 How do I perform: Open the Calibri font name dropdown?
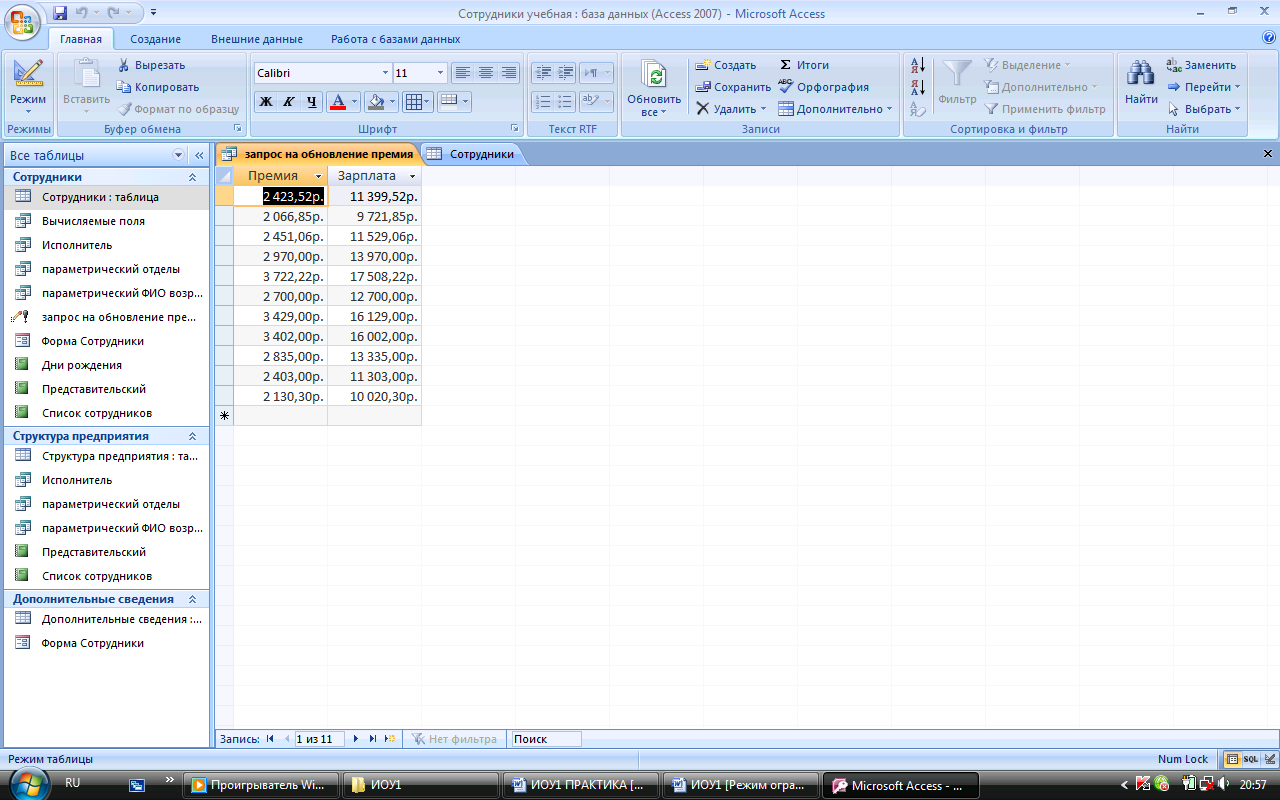click(385, 73)
